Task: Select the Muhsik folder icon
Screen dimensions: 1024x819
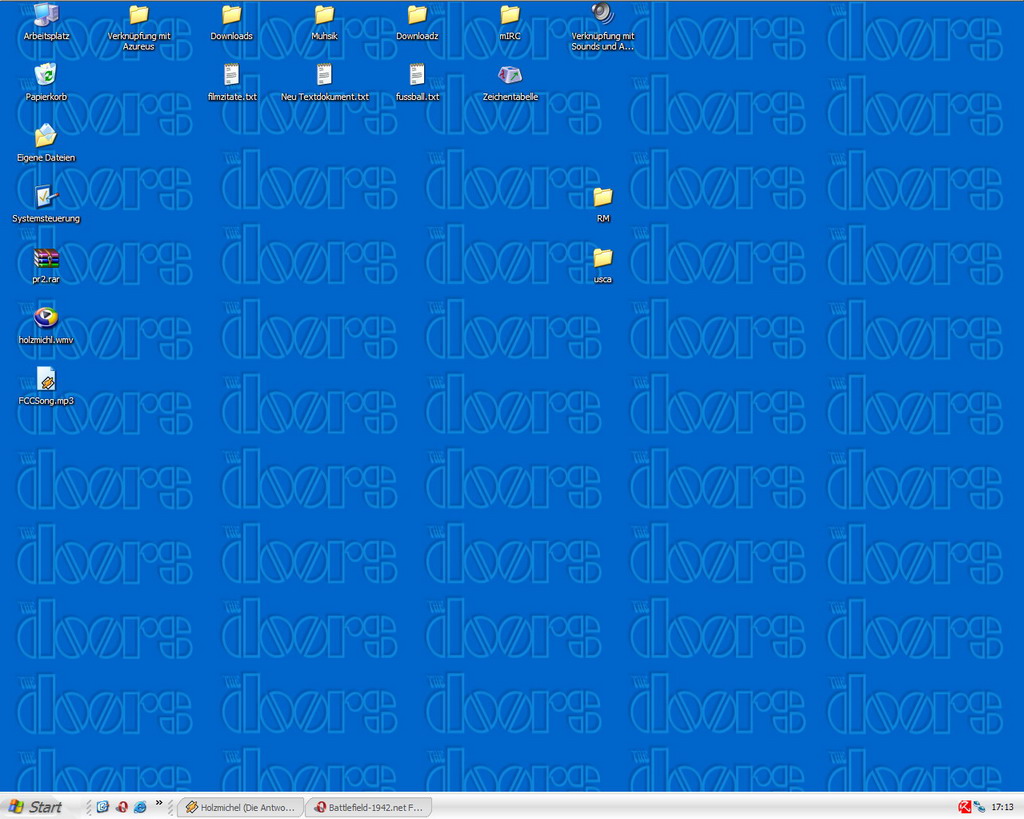Action: pos(324,22)
